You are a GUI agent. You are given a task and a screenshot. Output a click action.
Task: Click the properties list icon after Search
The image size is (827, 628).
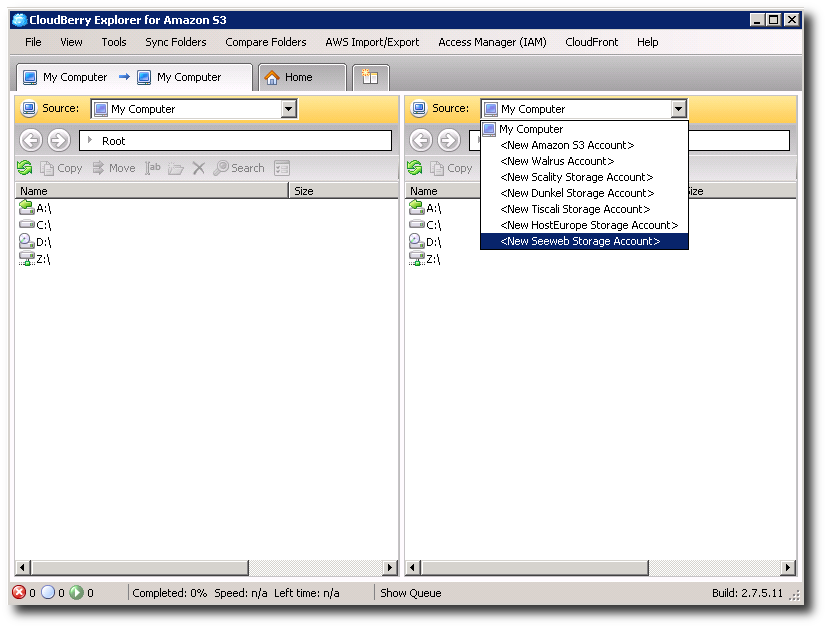tap(282, 168)
